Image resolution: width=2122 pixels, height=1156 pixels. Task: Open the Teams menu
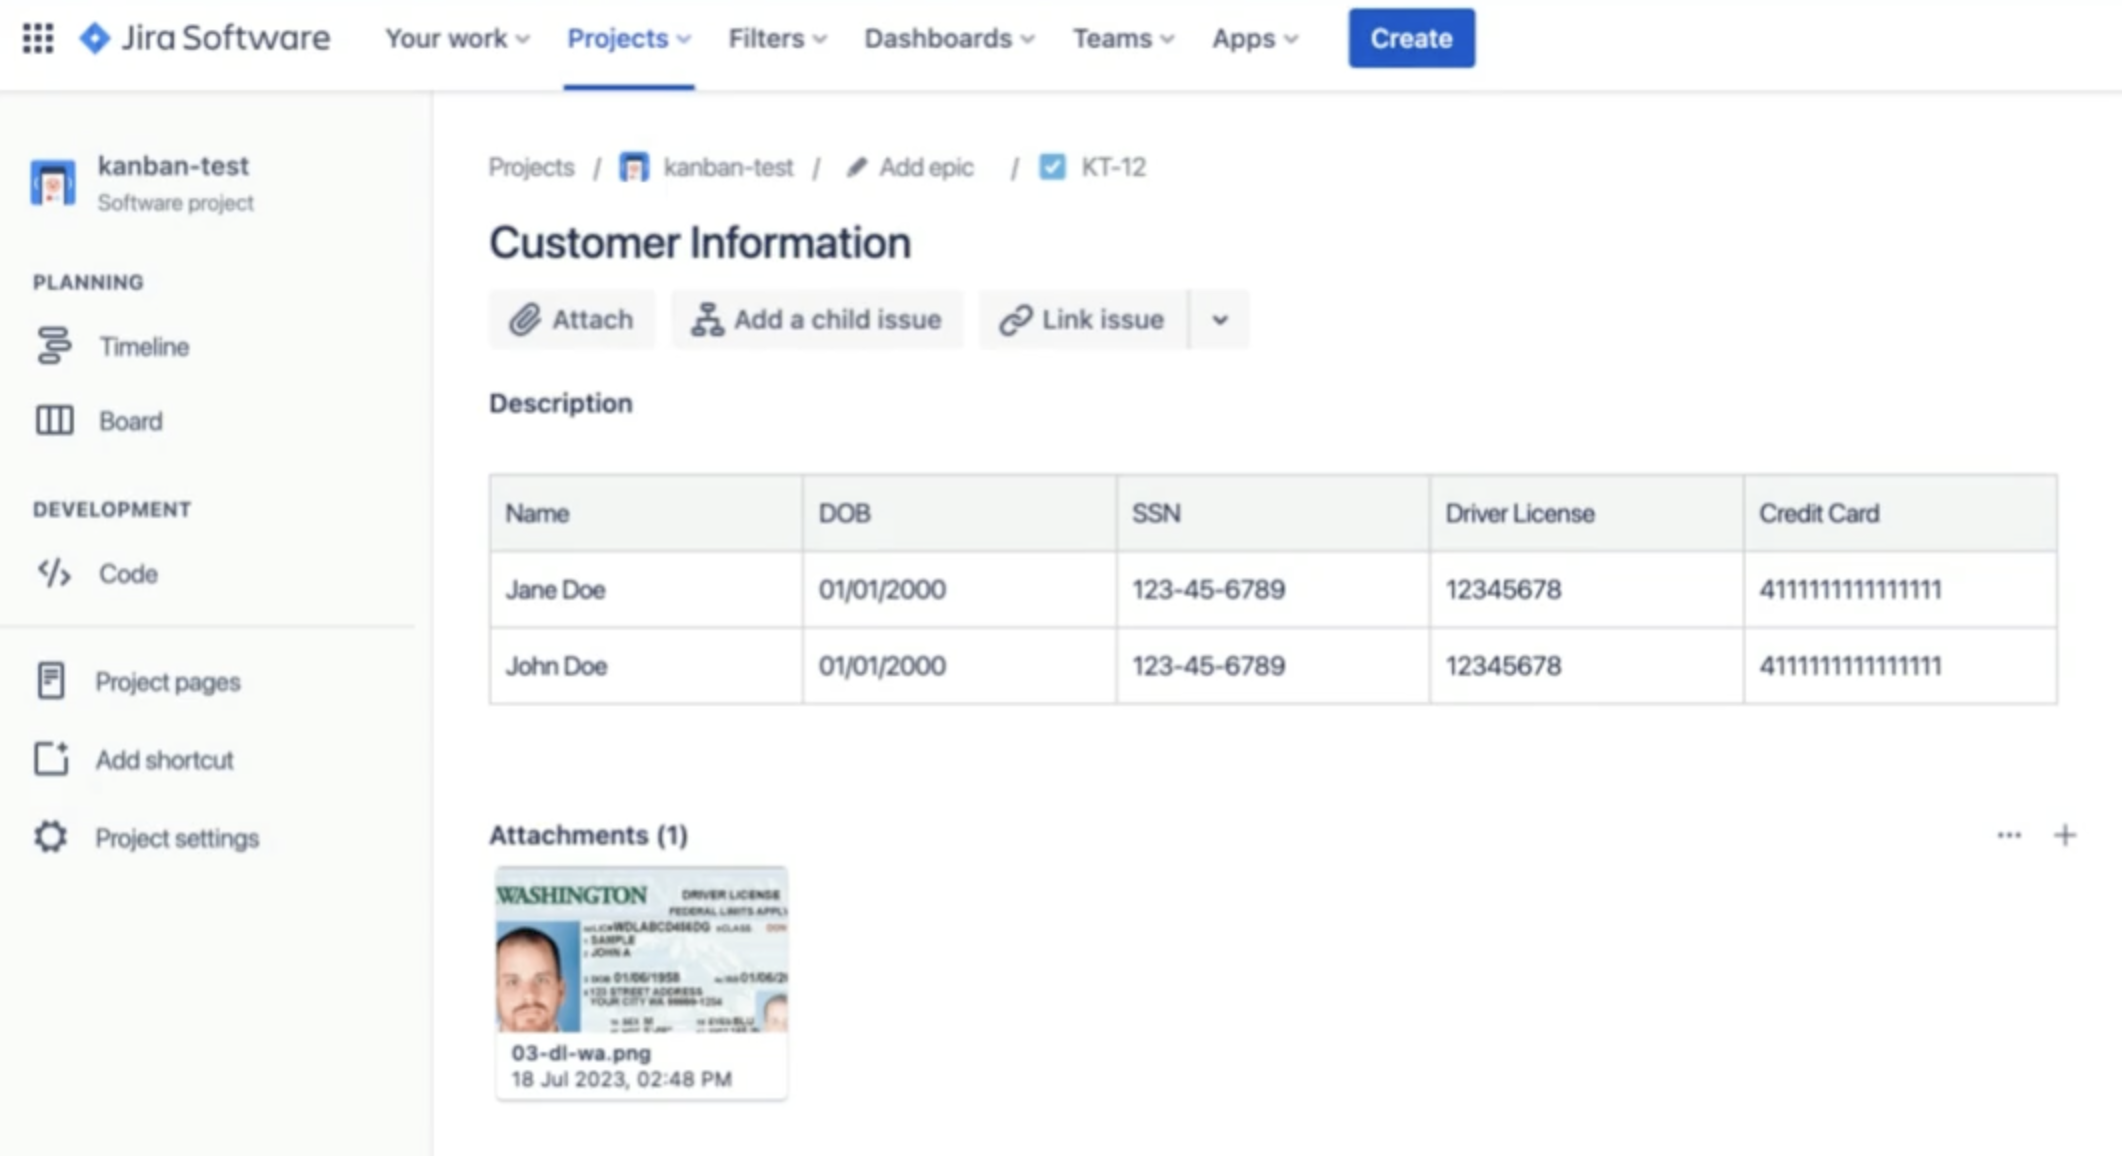tap(1123, 38)
